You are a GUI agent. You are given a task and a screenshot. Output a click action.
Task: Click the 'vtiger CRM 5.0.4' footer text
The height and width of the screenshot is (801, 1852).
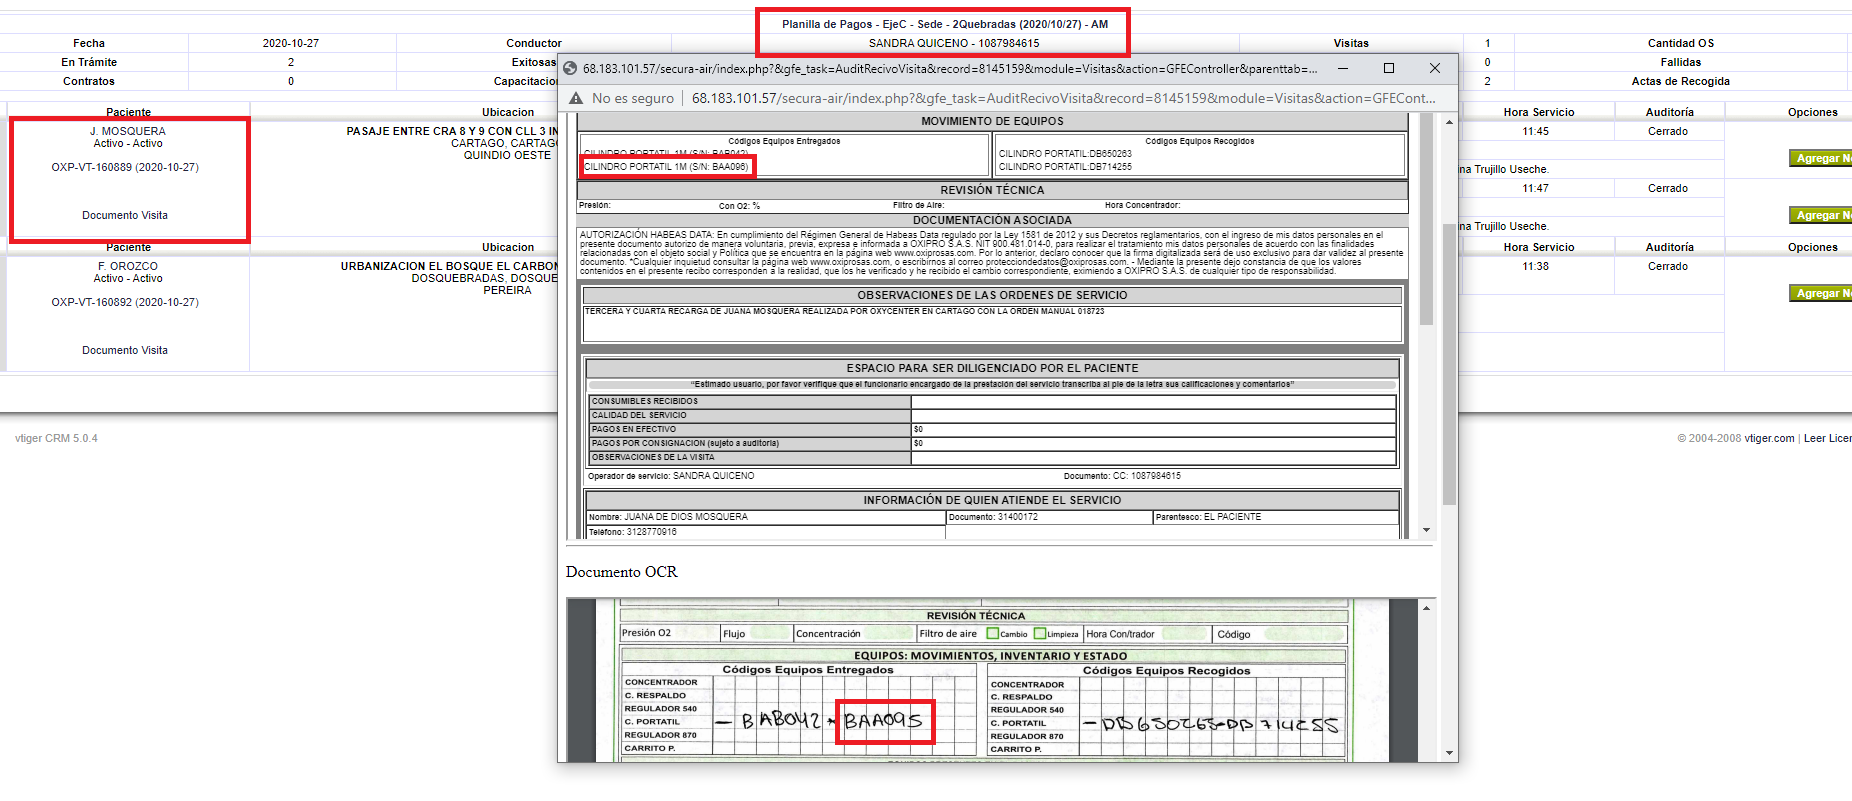click(56, 438)
